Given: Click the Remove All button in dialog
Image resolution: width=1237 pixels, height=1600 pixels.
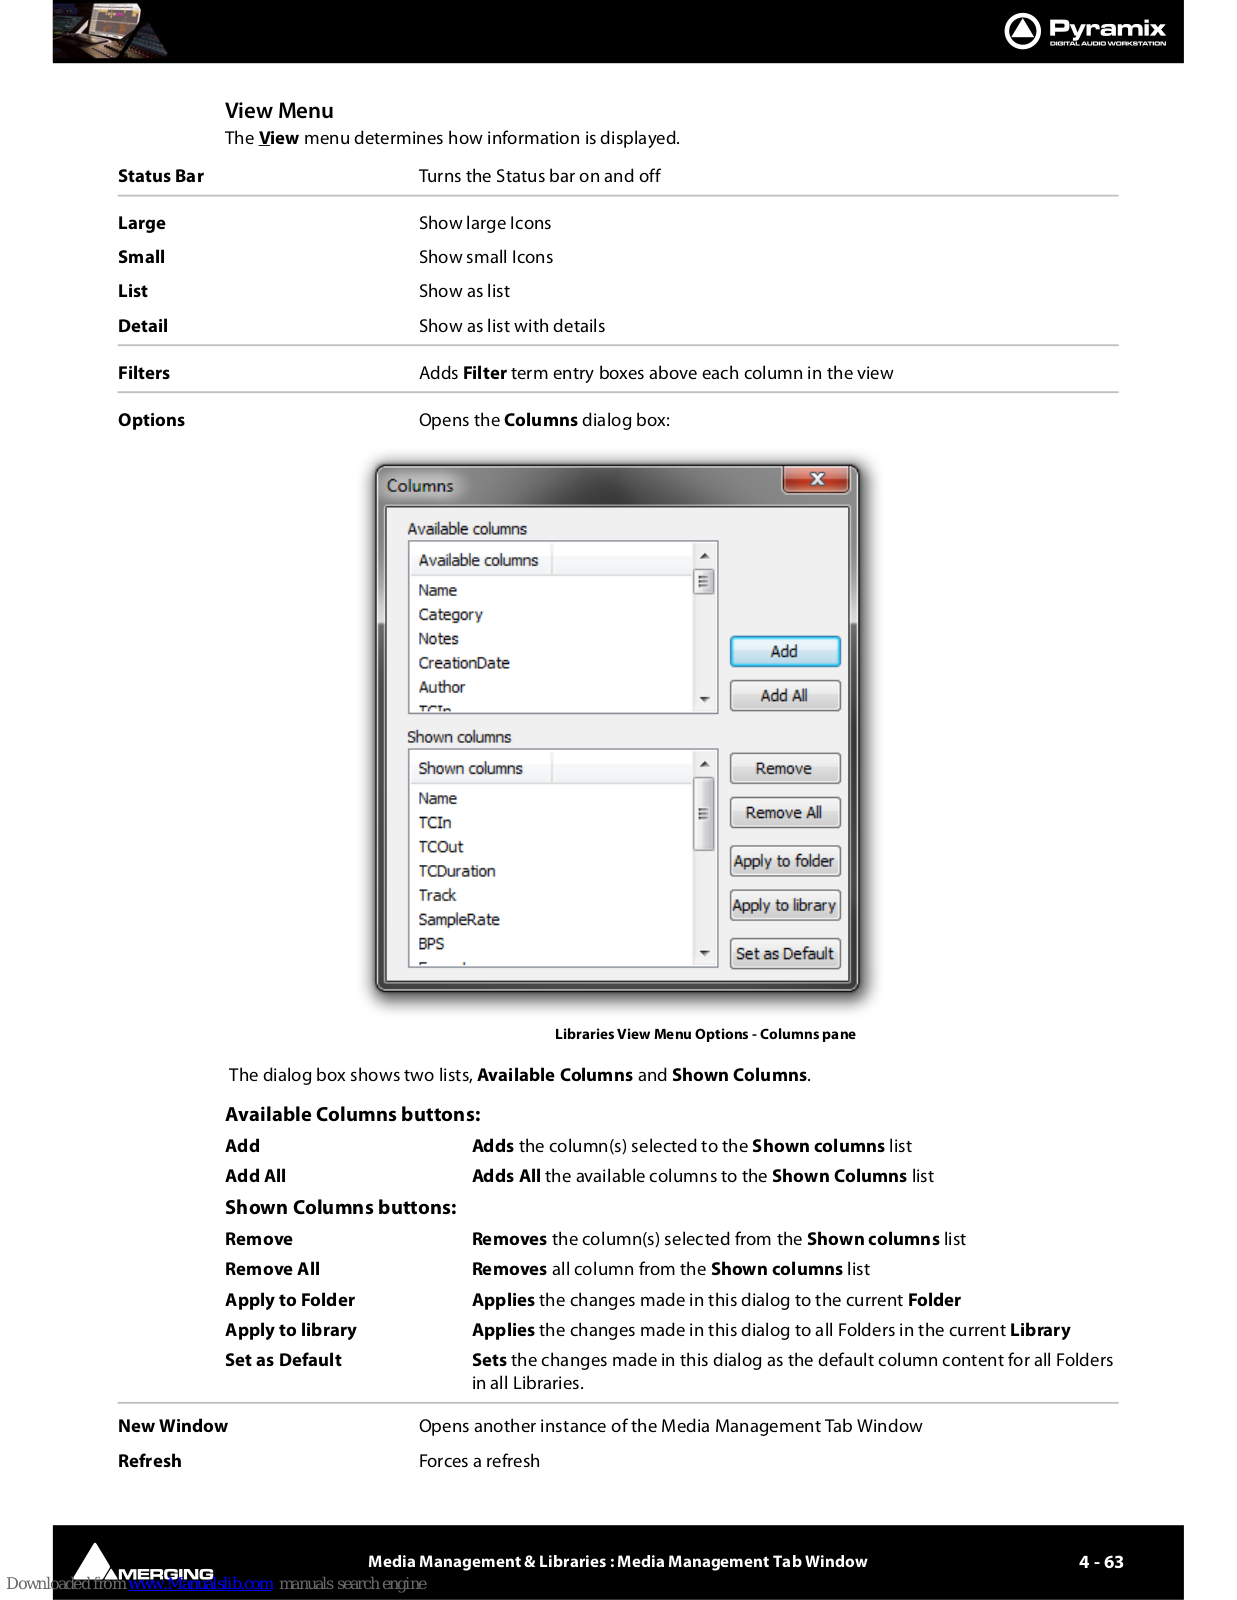Looking at the screenshot, I should [784, 812].
